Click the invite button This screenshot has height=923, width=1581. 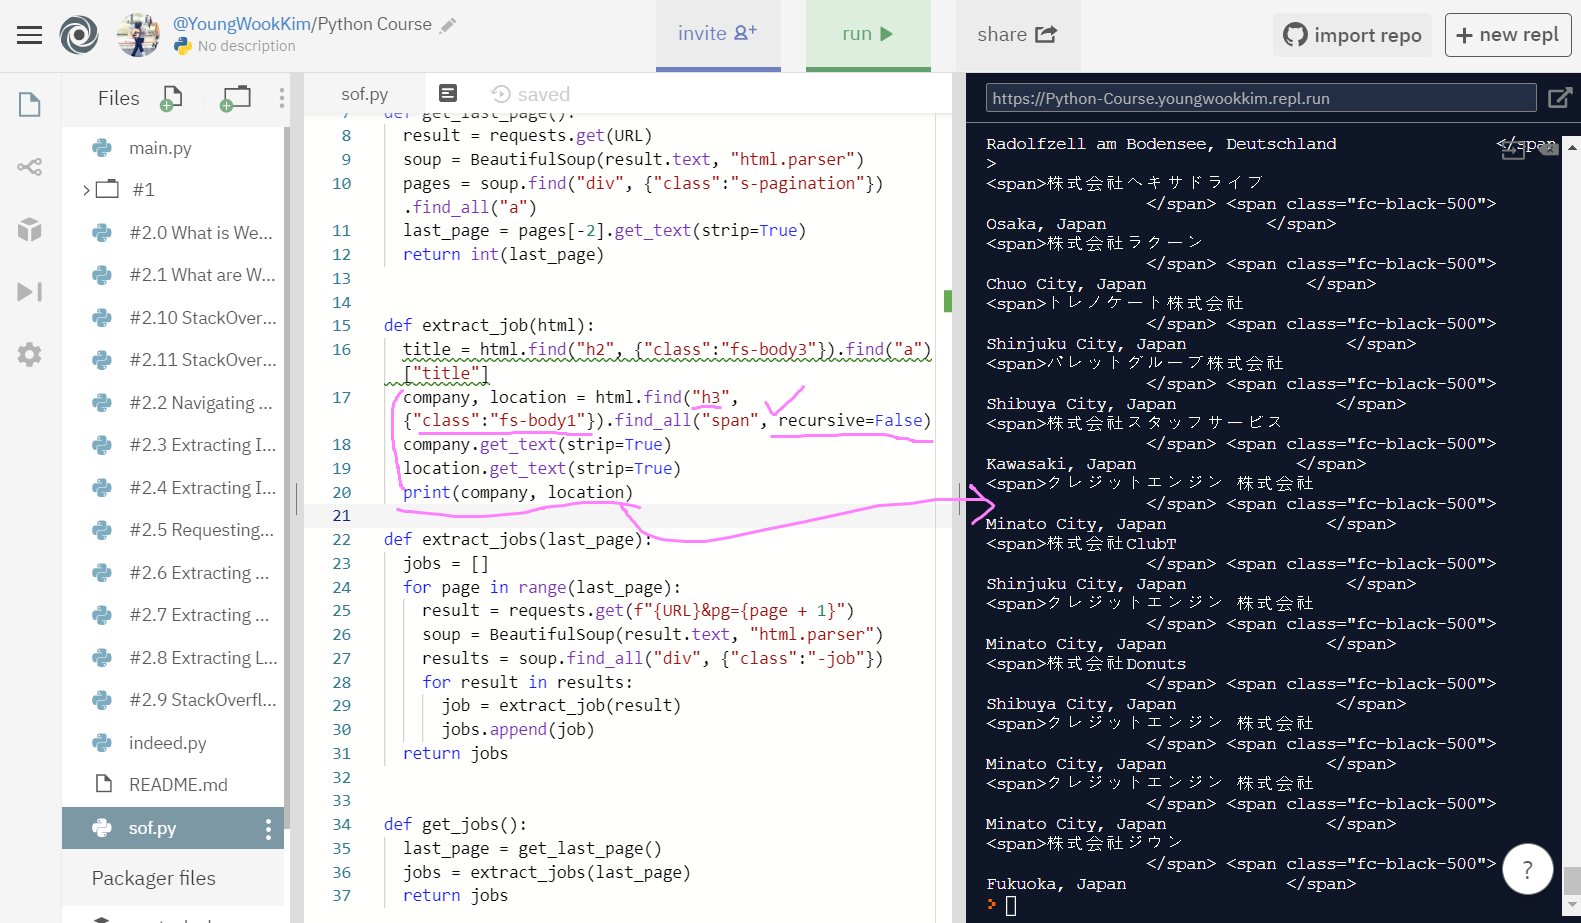click(x=718, y=35)
